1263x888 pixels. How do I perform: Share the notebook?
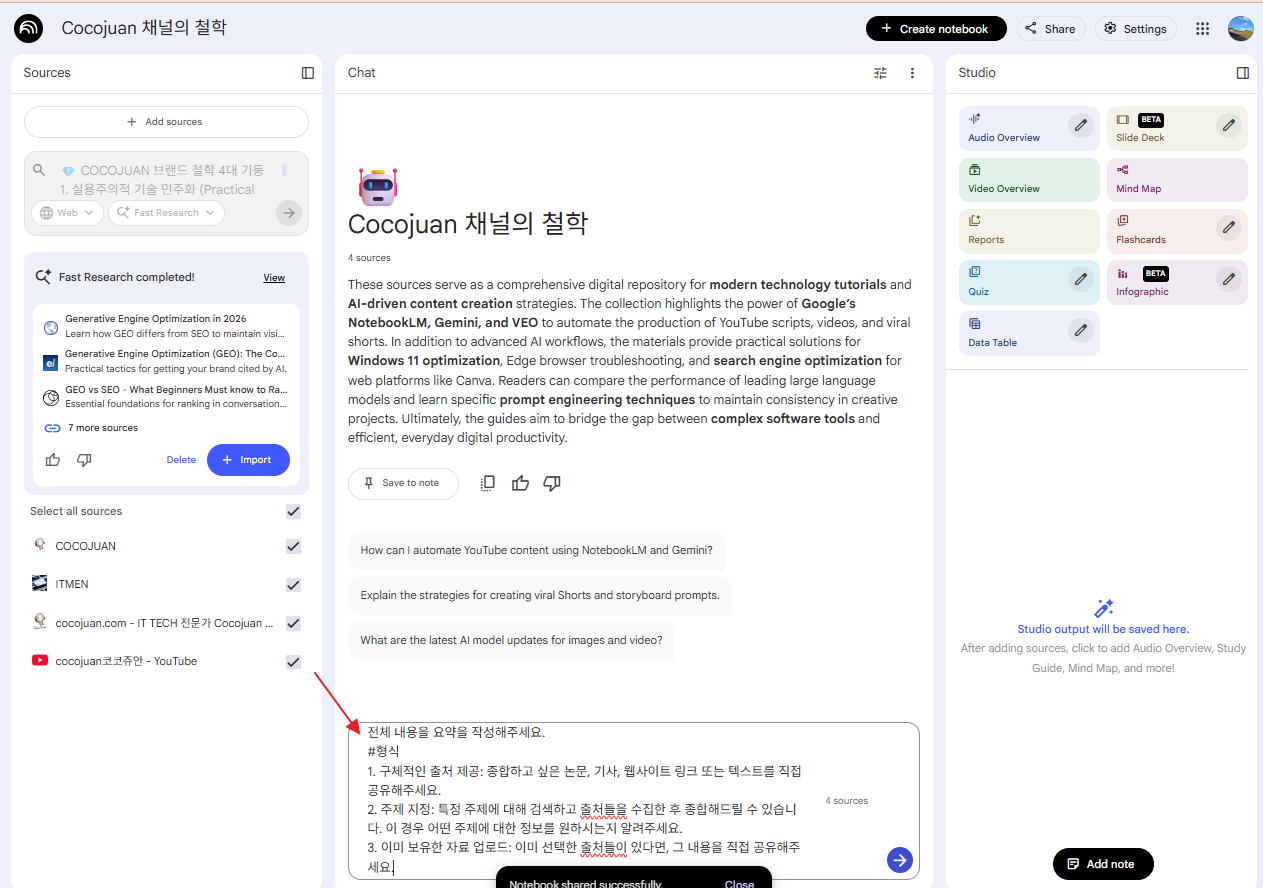pos(1051,29)
